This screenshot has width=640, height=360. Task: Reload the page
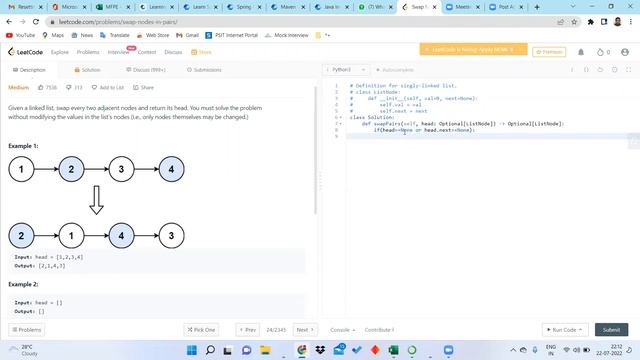tap(36, 22)
